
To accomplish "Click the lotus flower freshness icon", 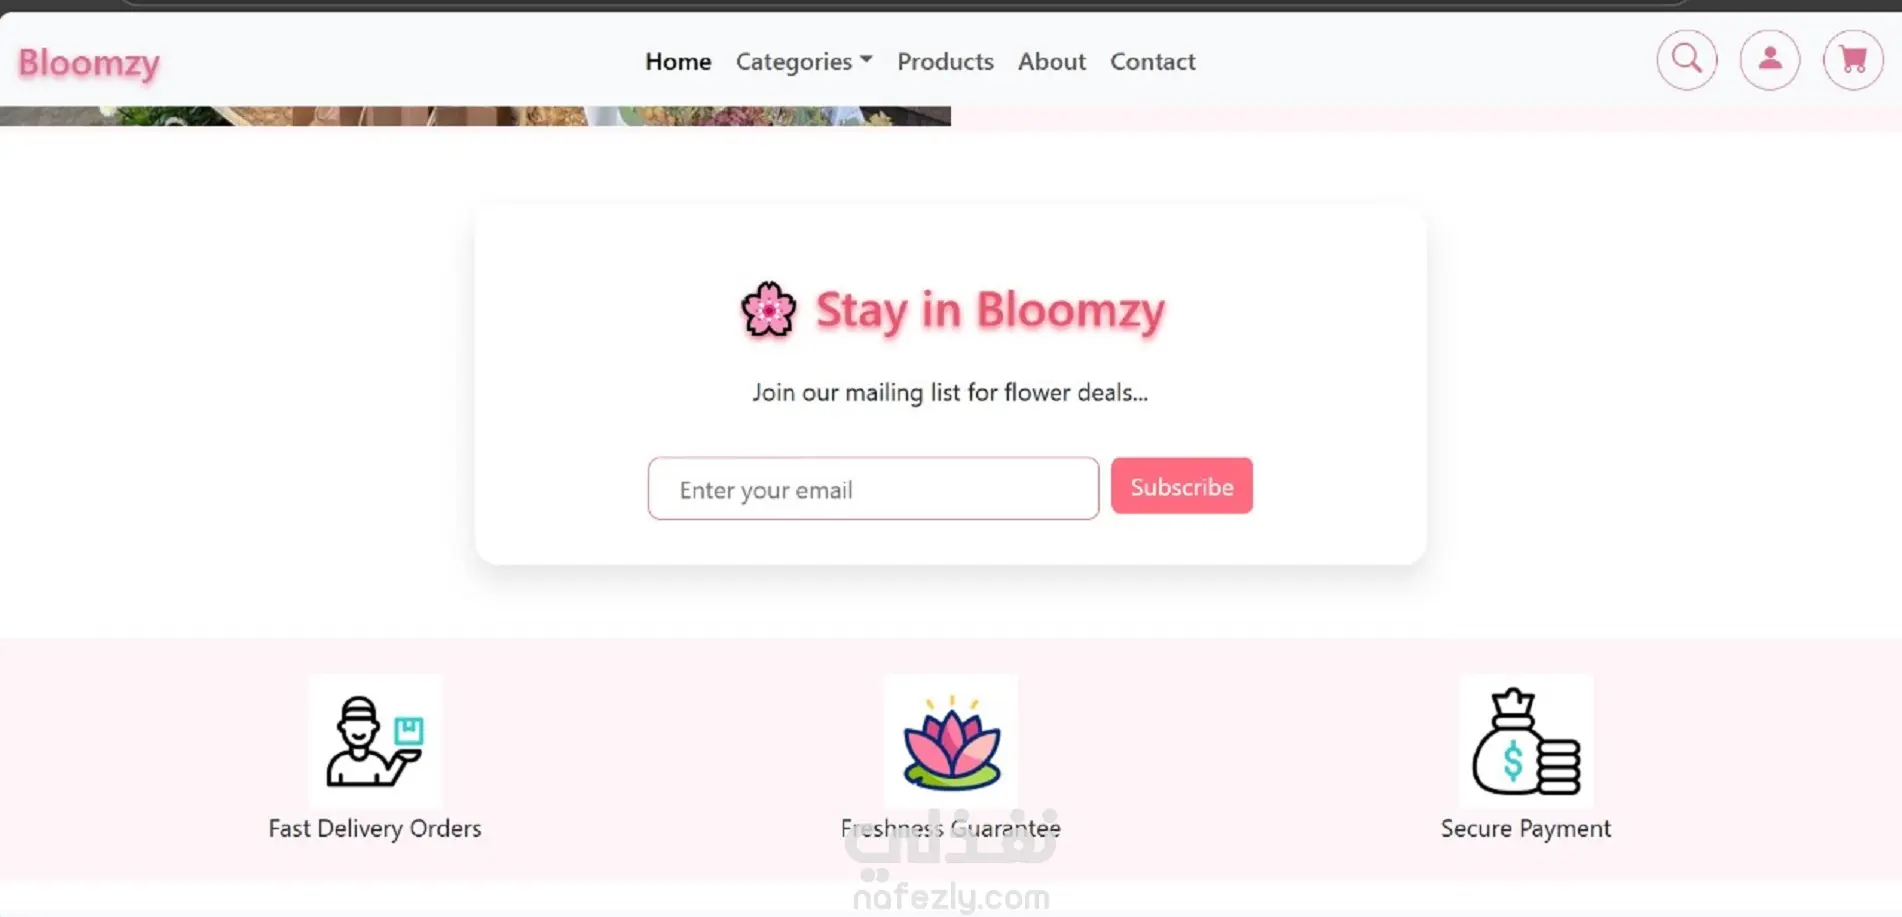I will (x=951, y=741).
